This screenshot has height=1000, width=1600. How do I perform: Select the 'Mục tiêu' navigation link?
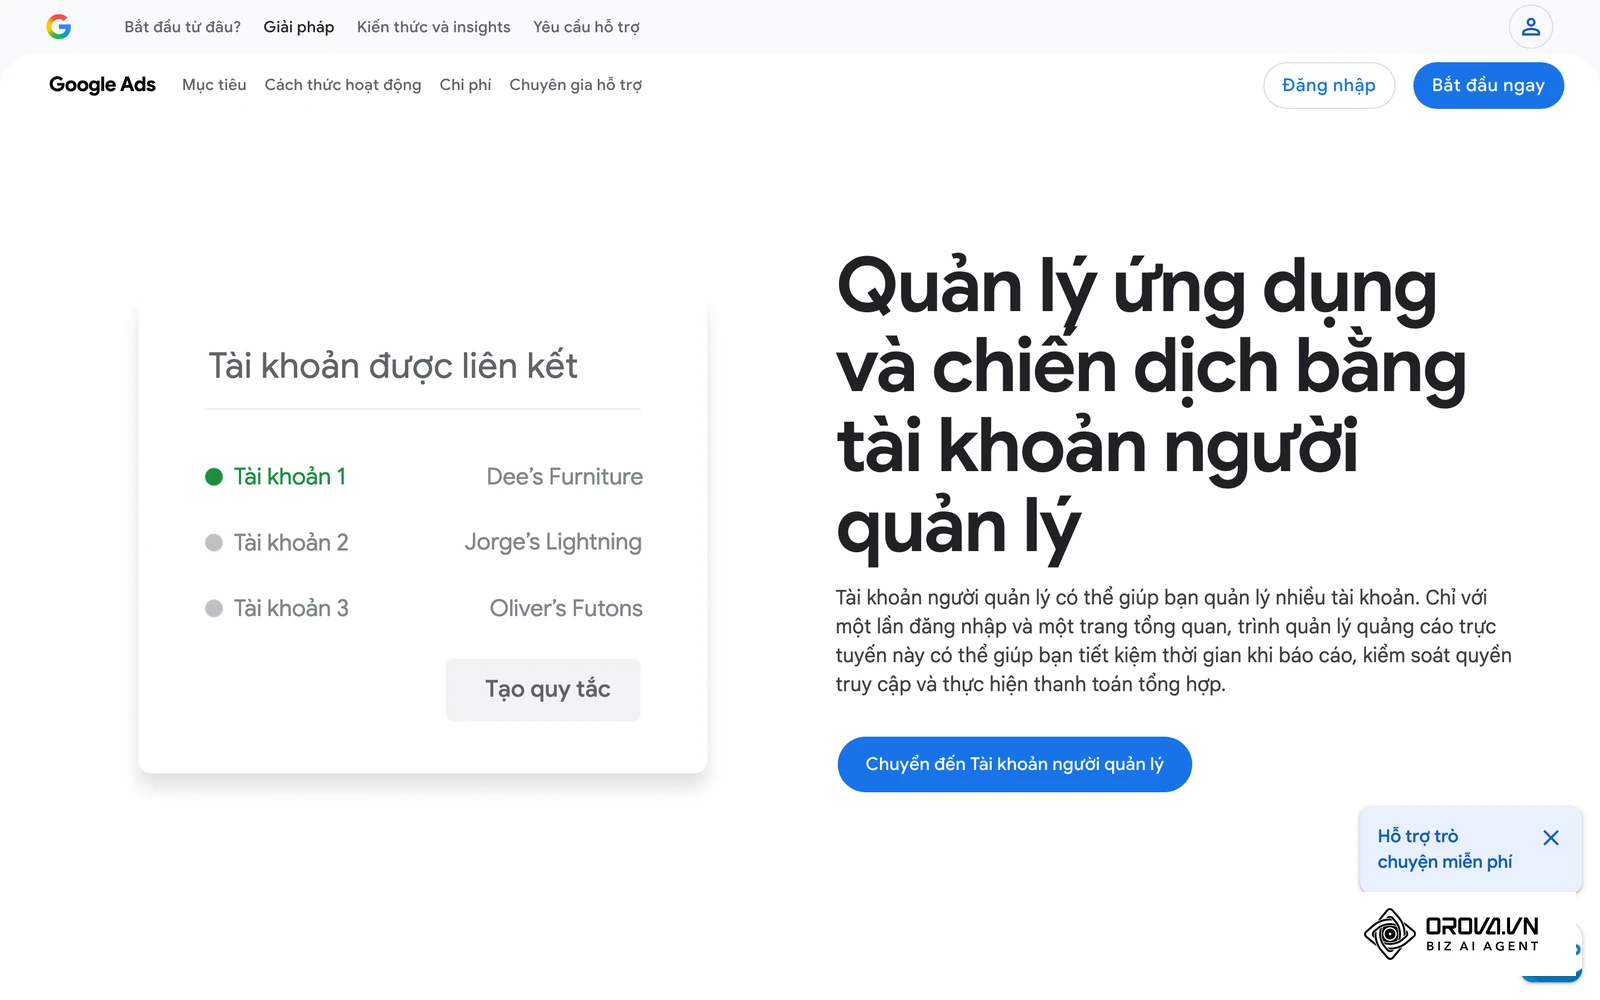(214, 85)
